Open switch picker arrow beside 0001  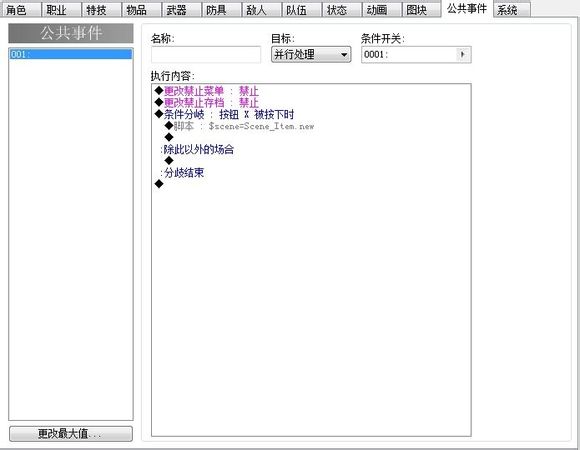click(462, 54)
